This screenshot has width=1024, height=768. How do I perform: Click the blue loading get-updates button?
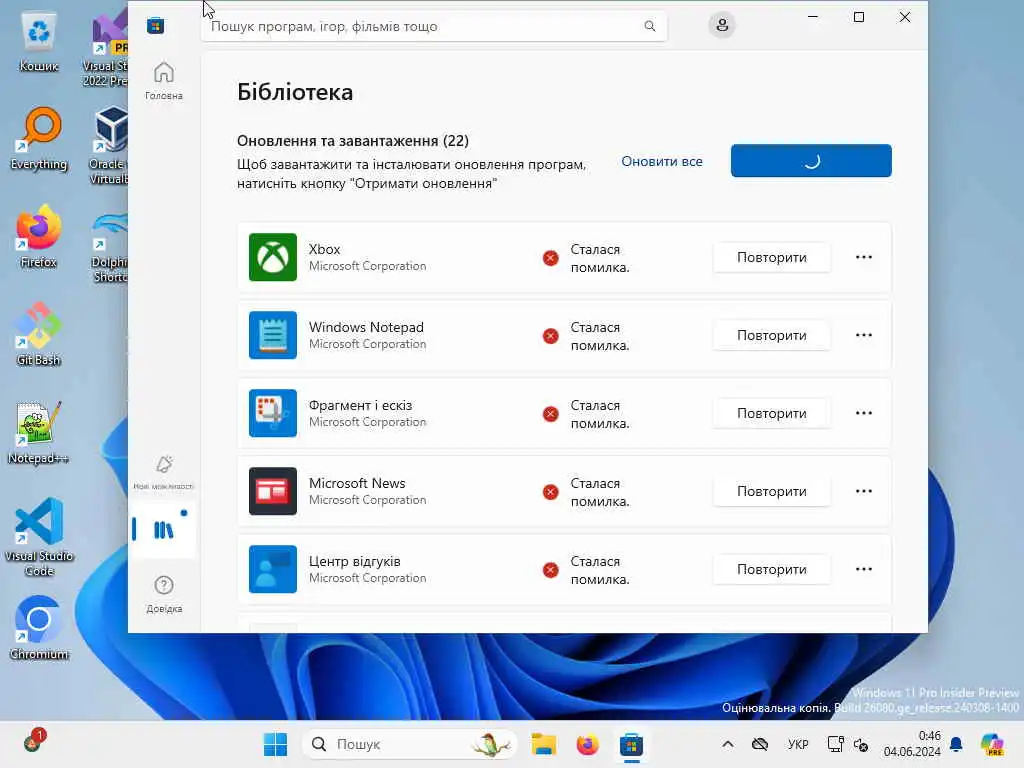[x=811, y=161]
